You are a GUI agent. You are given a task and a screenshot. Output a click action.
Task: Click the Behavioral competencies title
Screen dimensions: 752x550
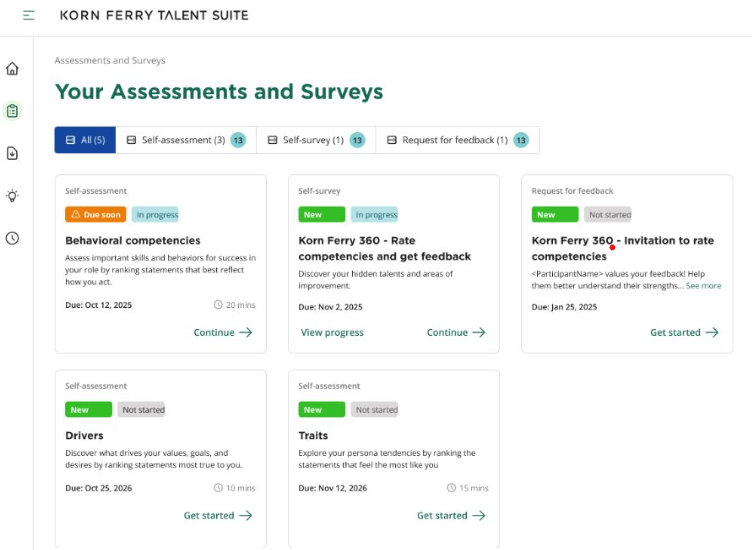click(133, 240)
